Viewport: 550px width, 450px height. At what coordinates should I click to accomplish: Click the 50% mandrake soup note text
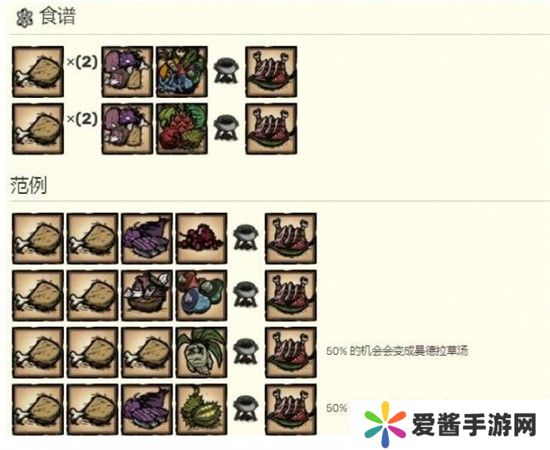[x=397, y=351]
